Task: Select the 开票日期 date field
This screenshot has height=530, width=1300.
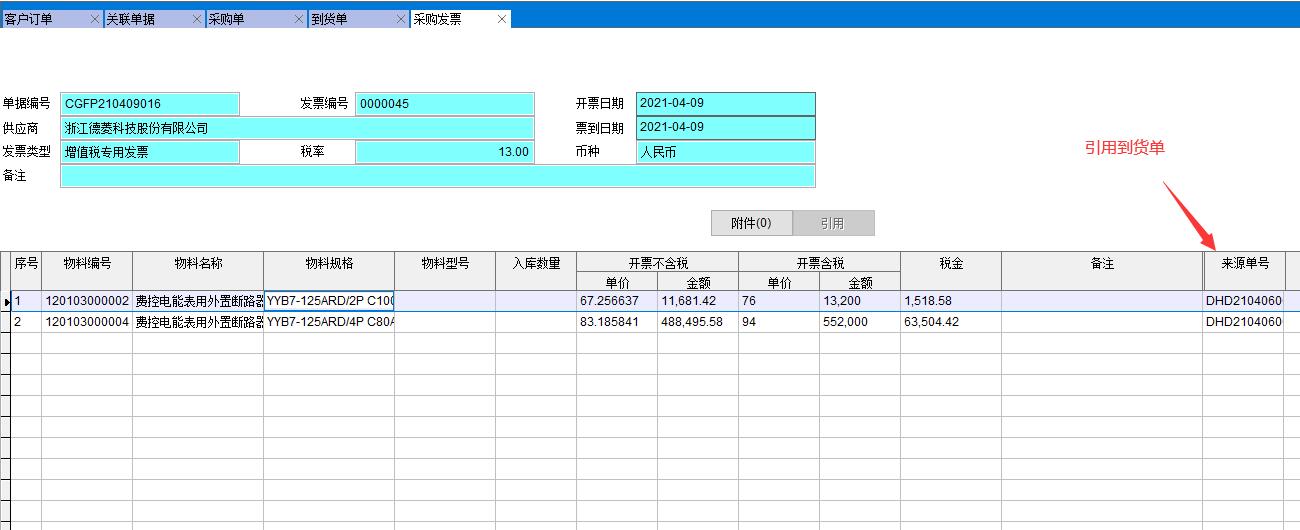Action: (x=725, y=104)
